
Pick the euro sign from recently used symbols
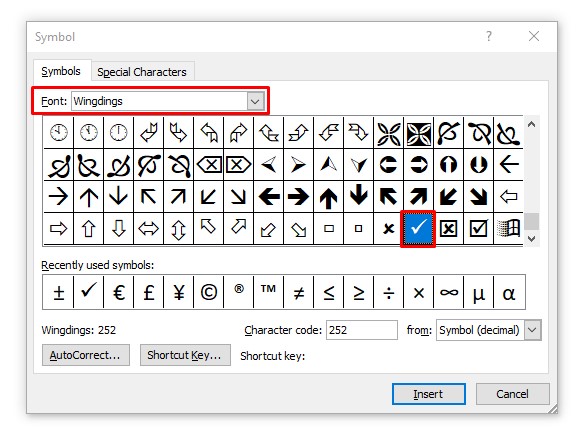click(118, 292)
